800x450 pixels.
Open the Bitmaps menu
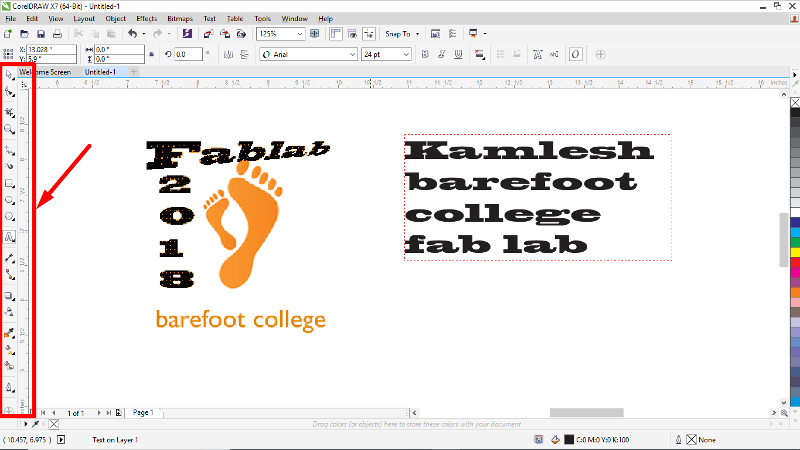(180, 18)
